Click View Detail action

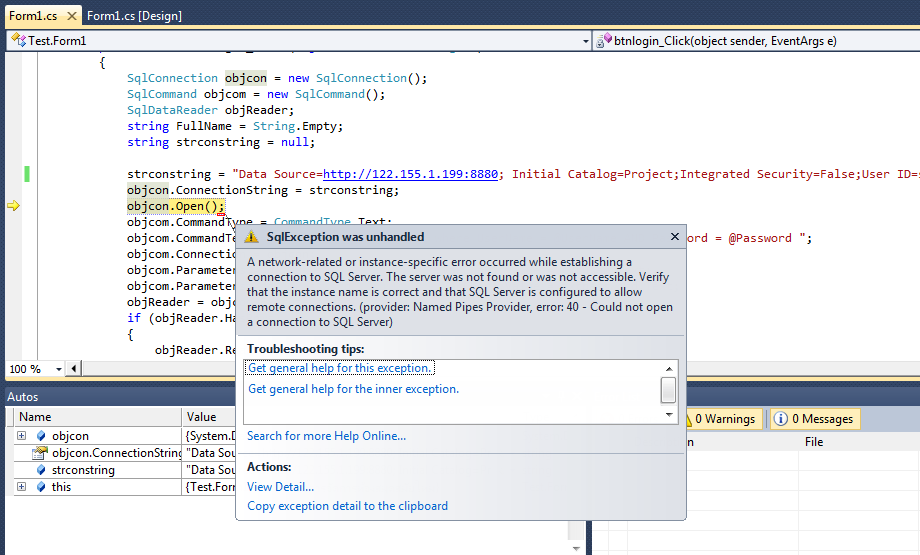click(280, 487)
